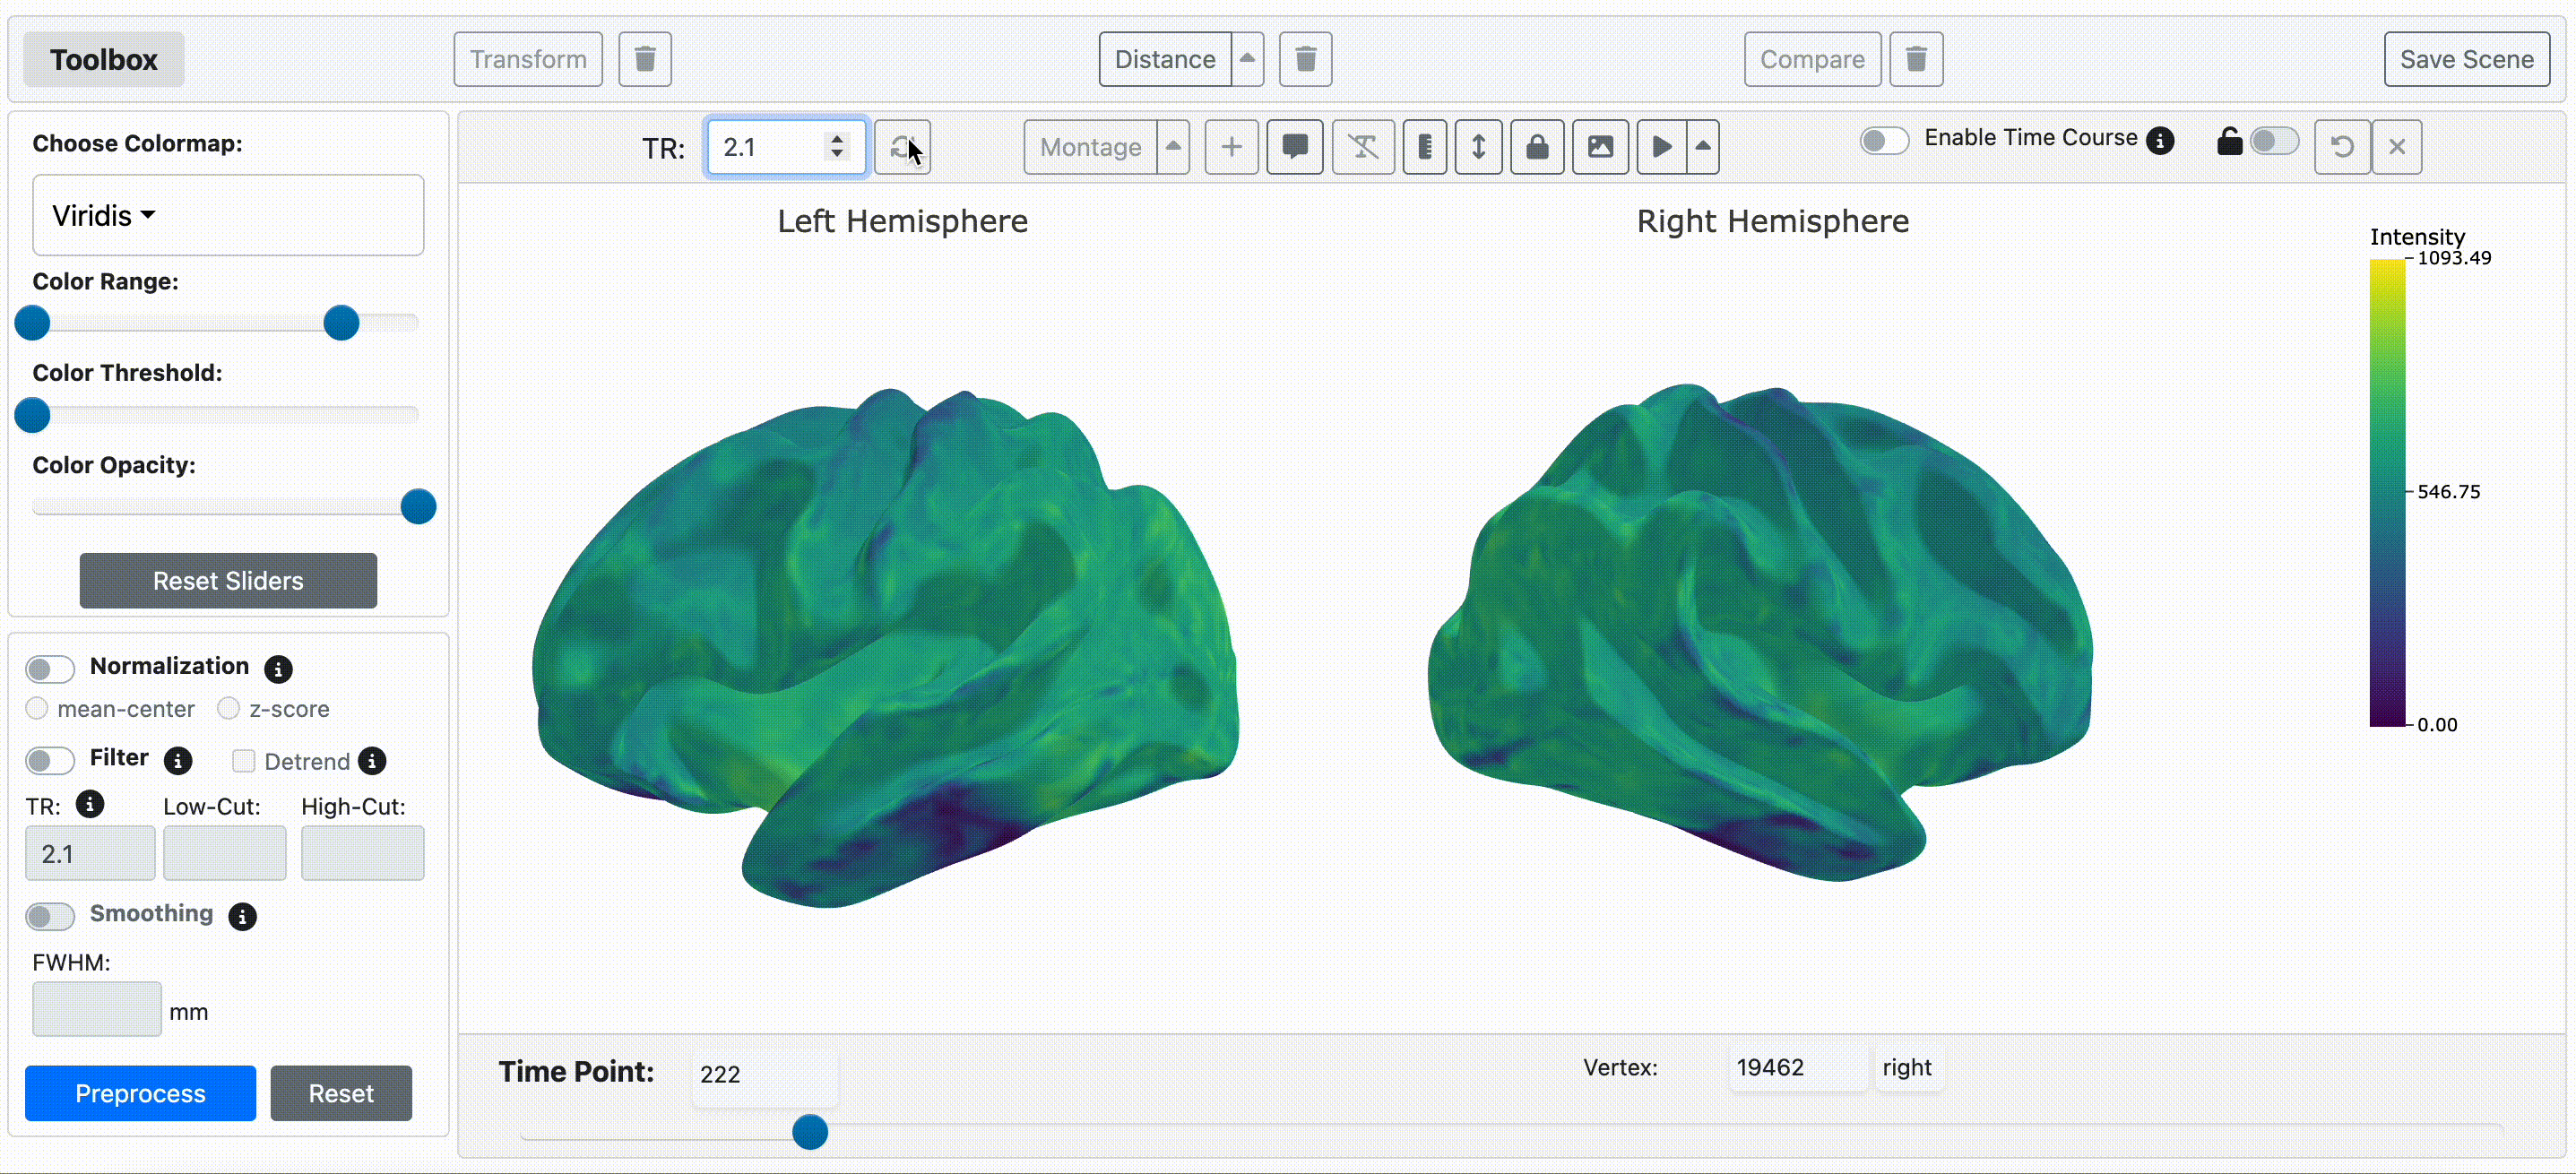The width and height of the screenshot is (2576, 1174).
Task: Expand the Montage dropdown arrow
Action: point(1173,147)
